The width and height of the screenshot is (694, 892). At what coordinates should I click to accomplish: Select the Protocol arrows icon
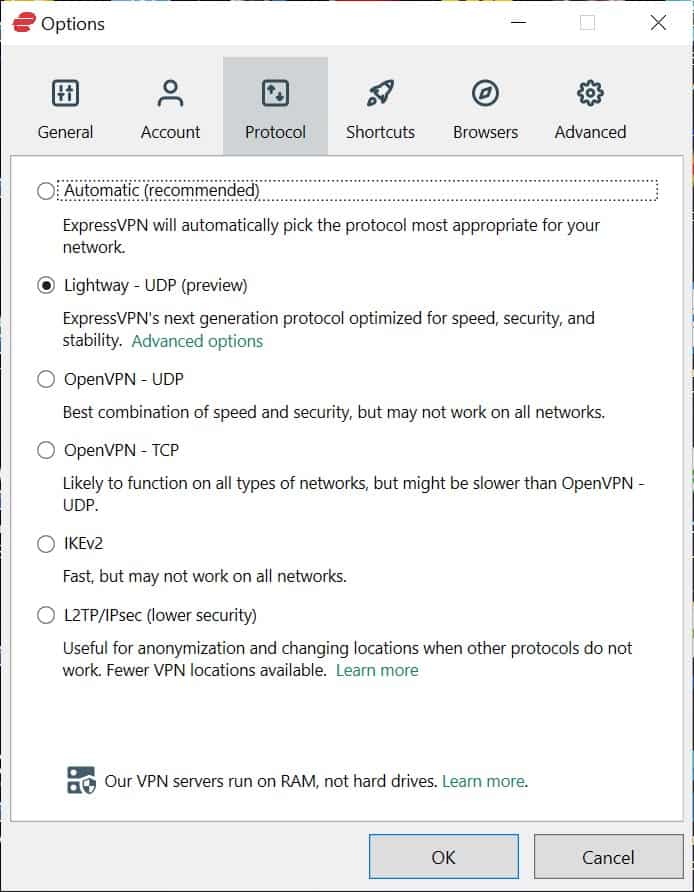(275, 93)
